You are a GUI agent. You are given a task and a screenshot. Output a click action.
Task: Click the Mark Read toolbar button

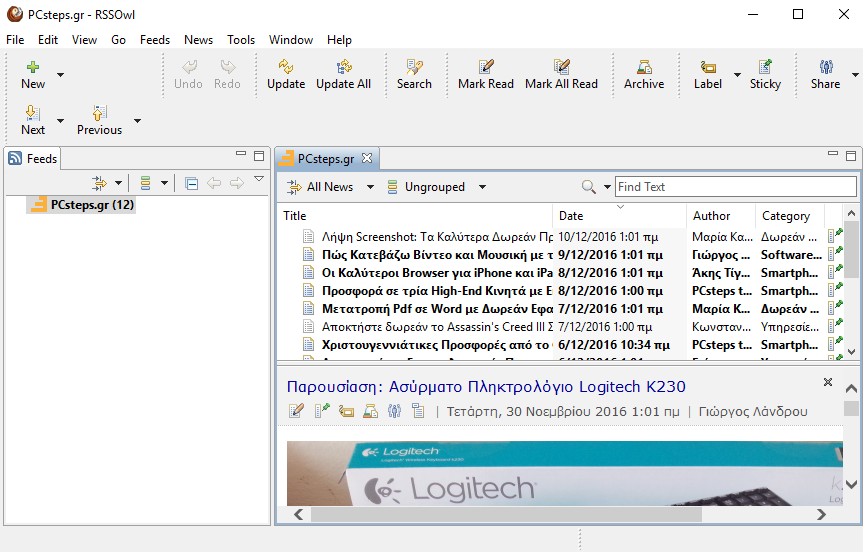[x=486, y=74]
